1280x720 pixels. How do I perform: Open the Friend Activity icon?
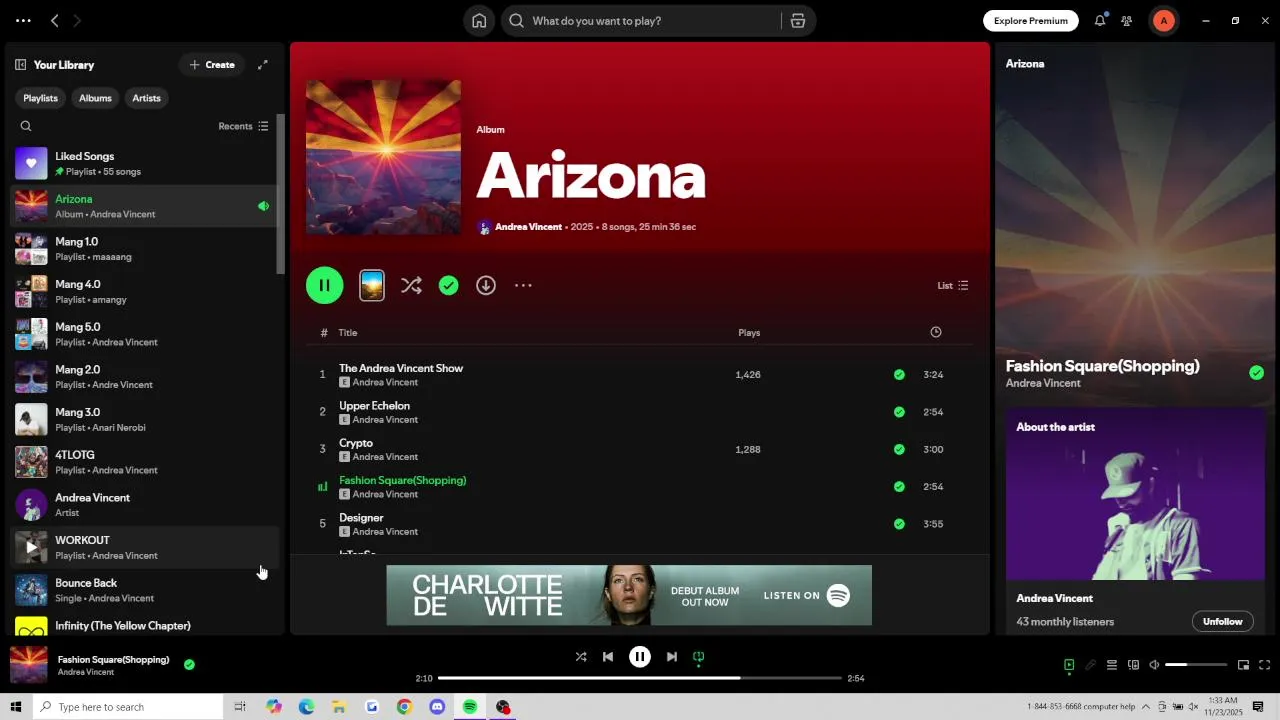click(1127, 21)
